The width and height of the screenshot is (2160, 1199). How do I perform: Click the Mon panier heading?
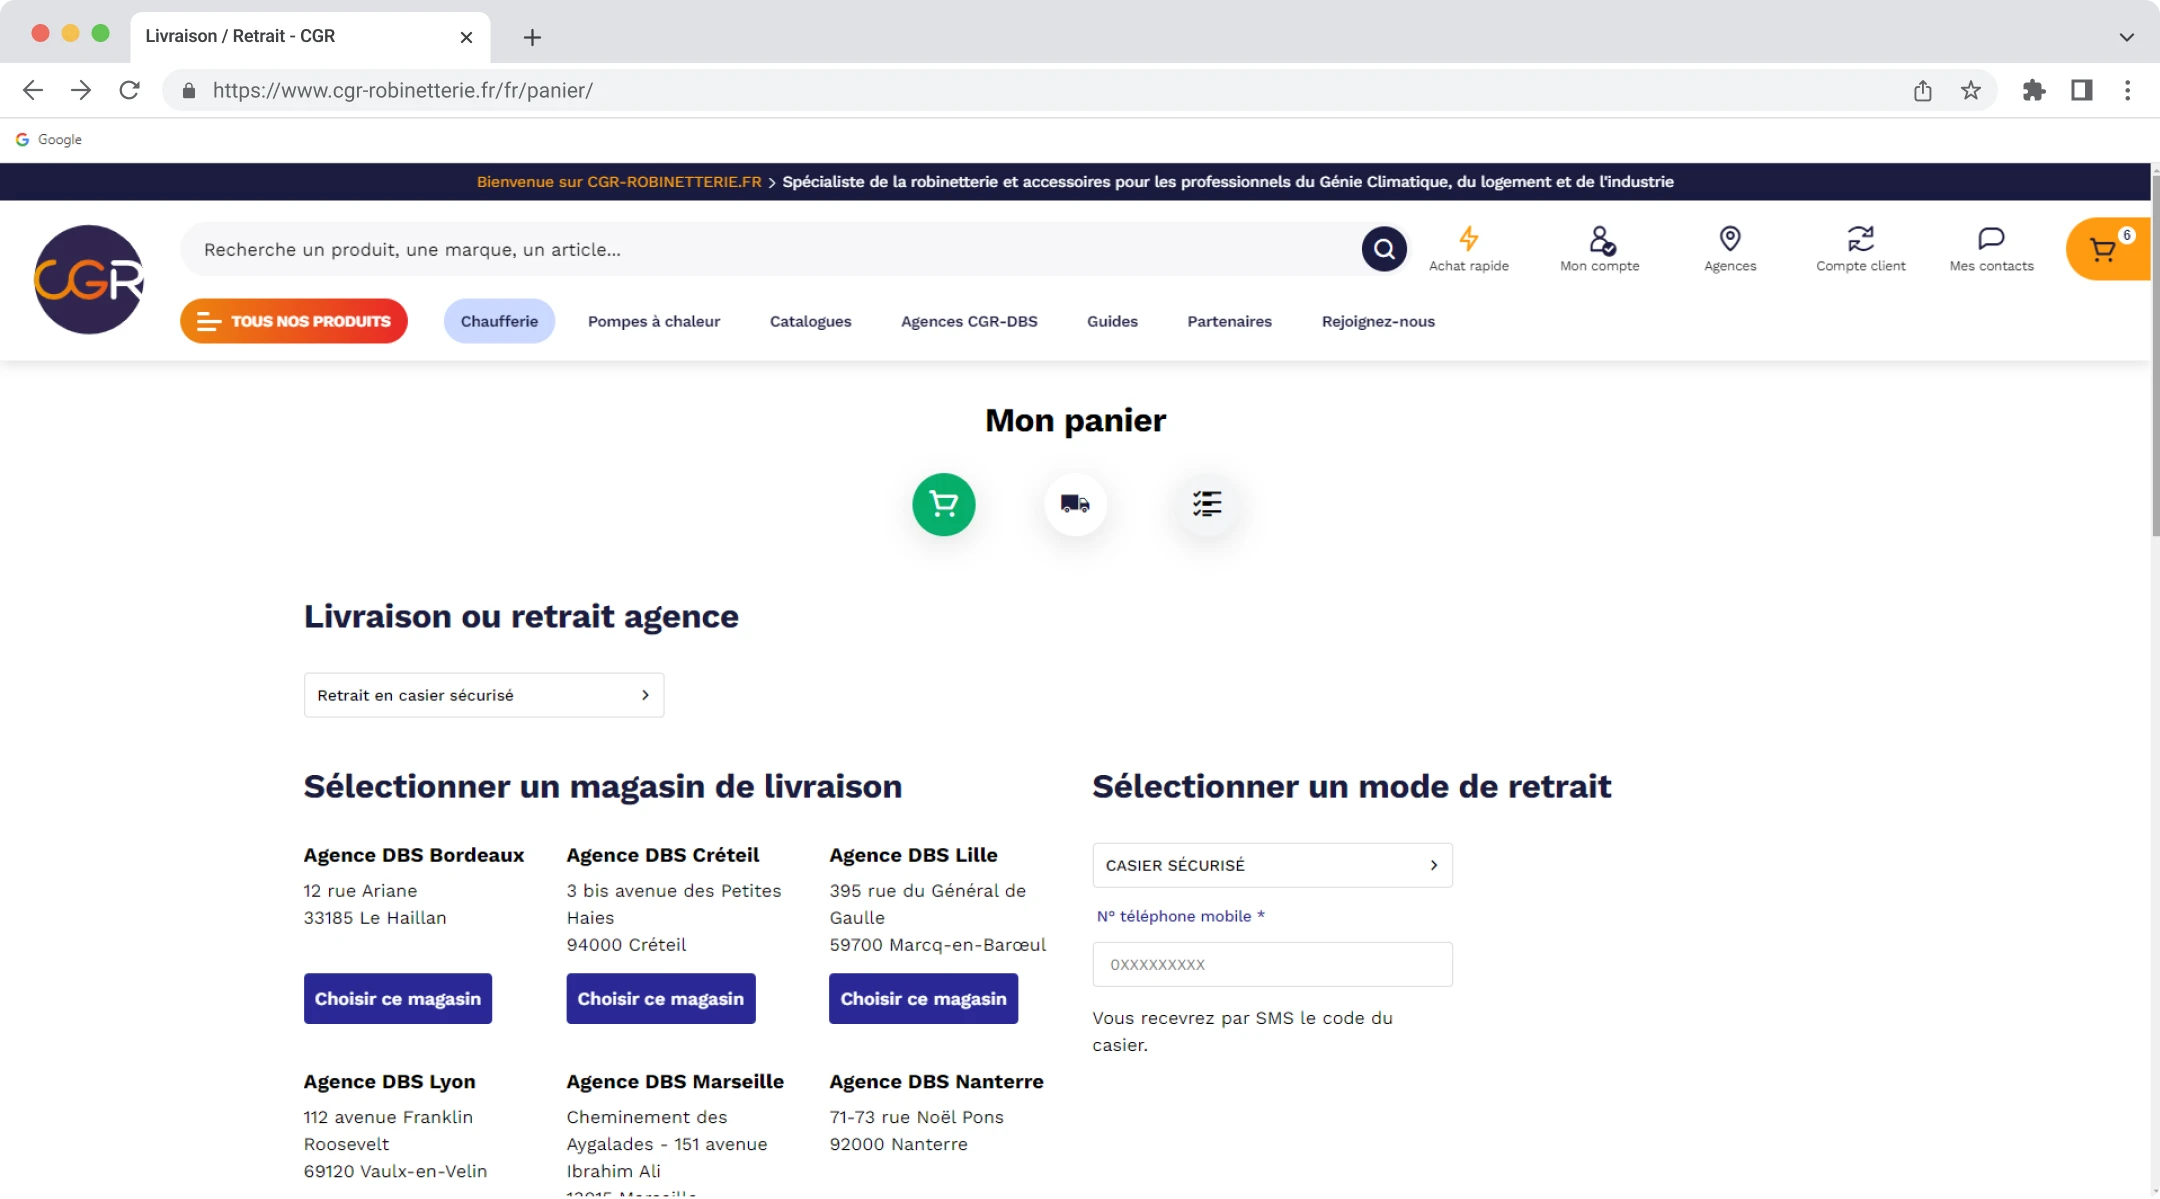click(x=1075, y=420)
